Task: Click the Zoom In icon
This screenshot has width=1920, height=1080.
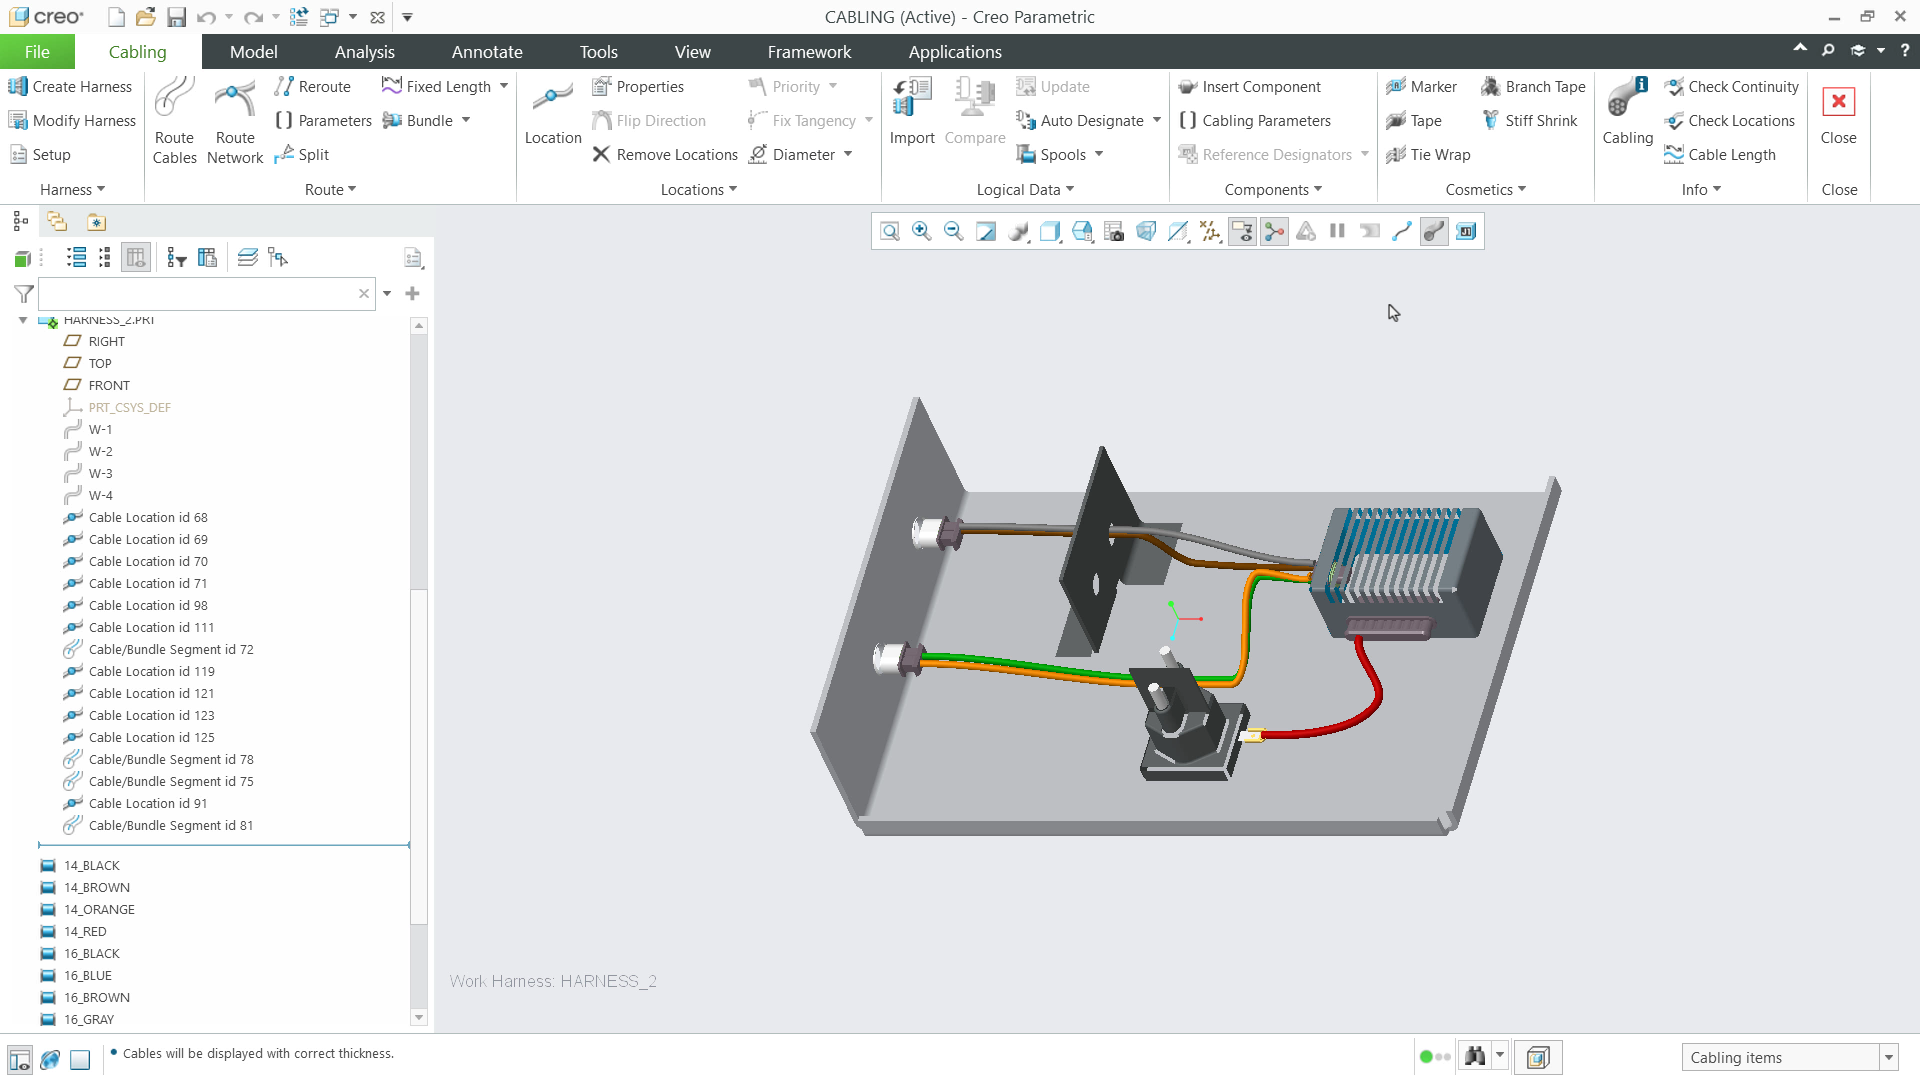Action: [921, 232]
